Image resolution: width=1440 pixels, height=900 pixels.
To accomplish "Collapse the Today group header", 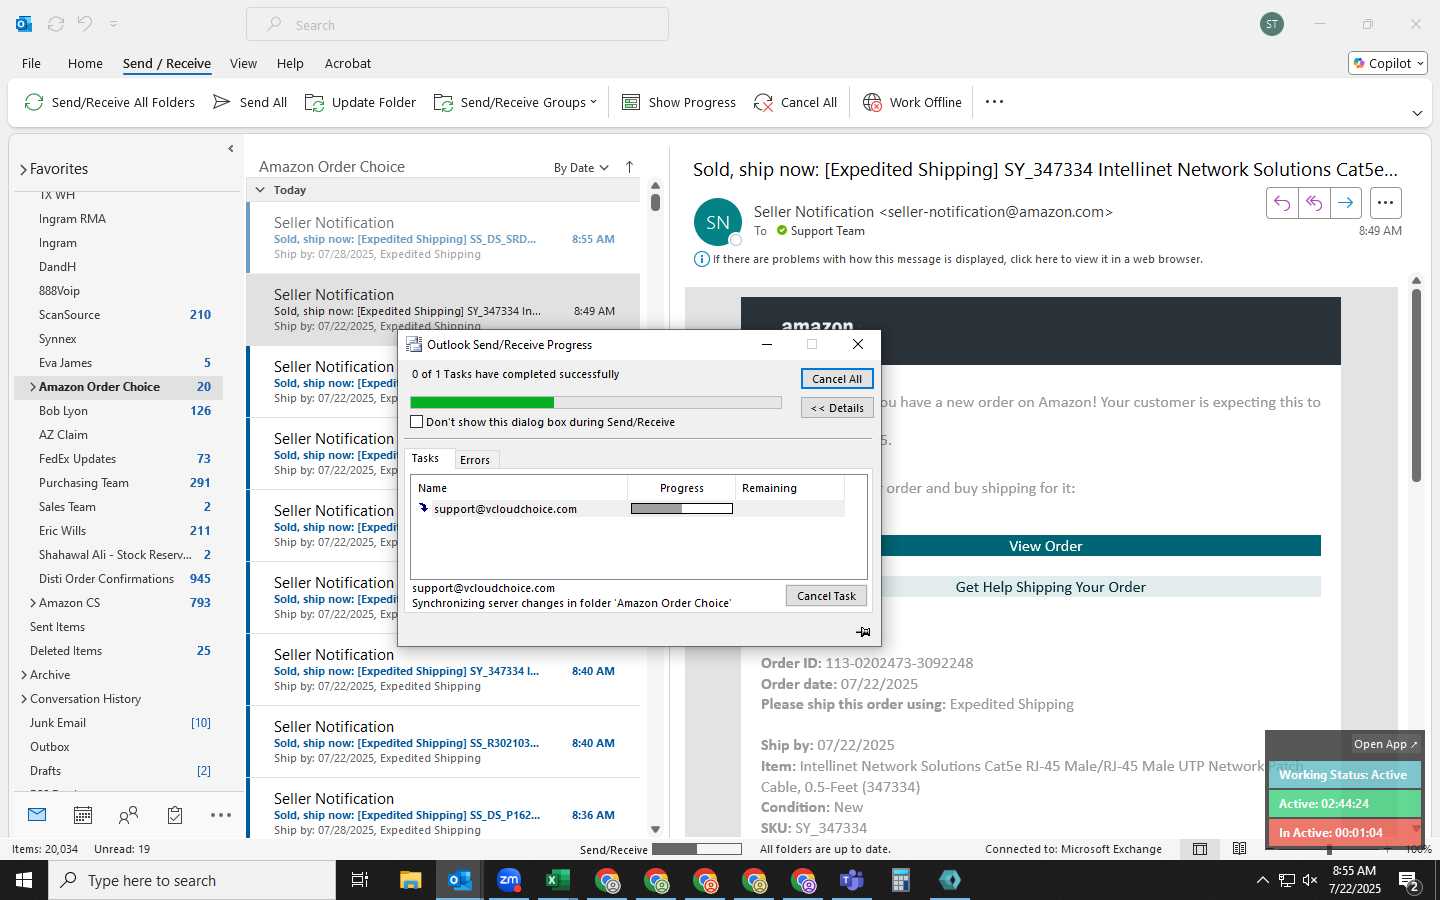I will 260,190.
